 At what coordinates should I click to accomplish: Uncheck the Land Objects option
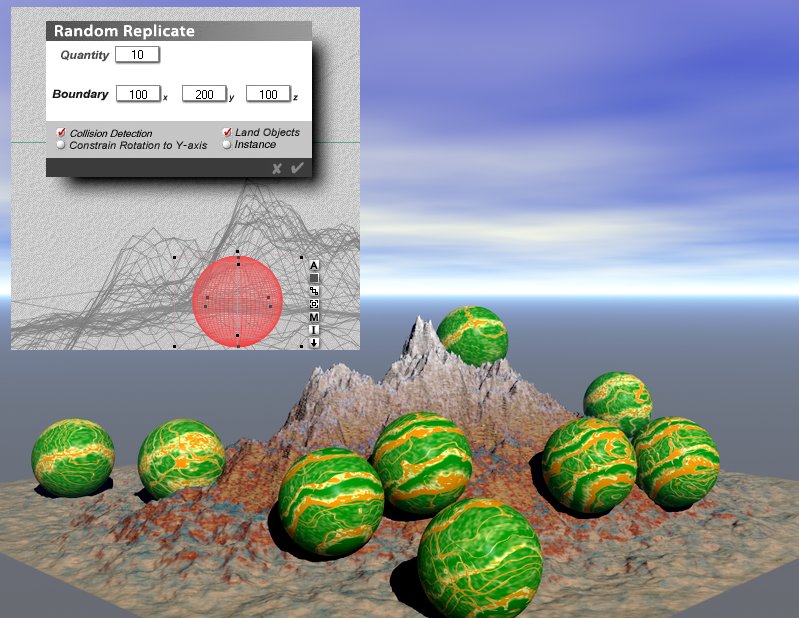pyautogui.click(x=227, y=132)
